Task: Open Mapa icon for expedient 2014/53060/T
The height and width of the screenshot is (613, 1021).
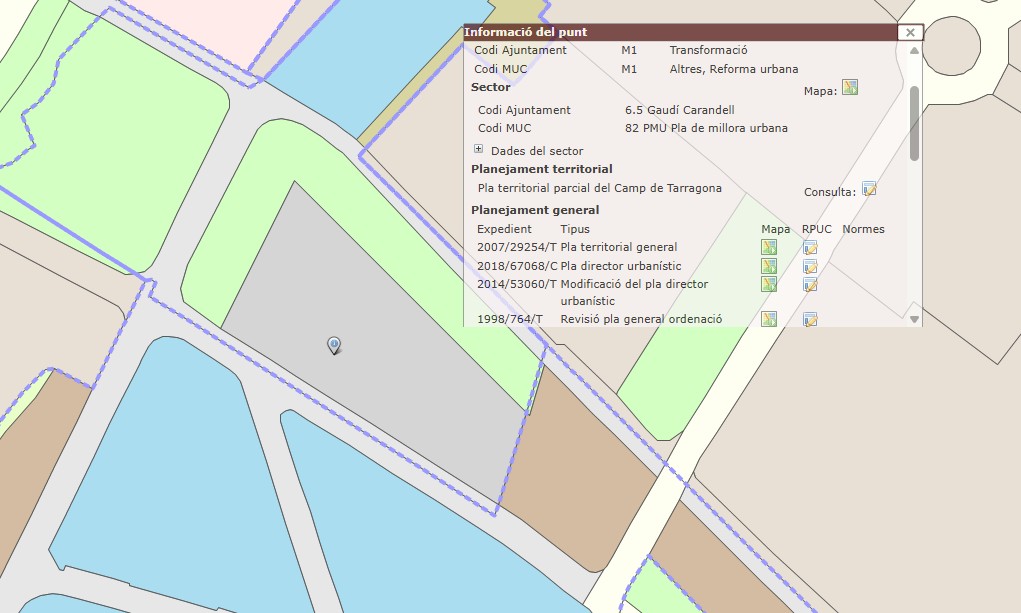Action: coord(769,284)
